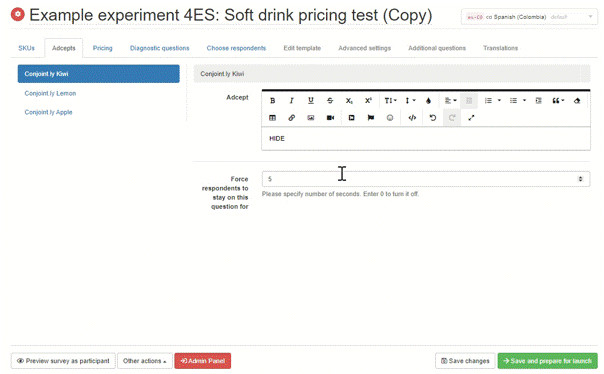Switch to the SKUs tab

pos(27,48)
